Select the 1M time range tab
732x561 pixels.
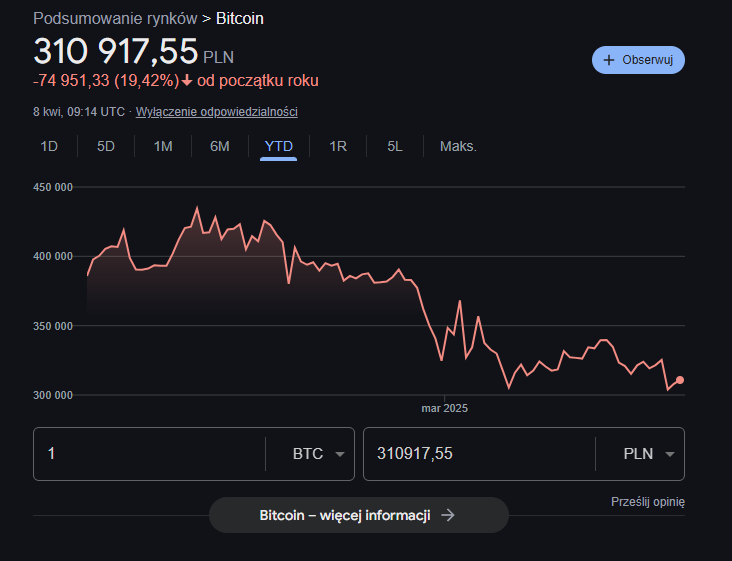tap(163, 147)
